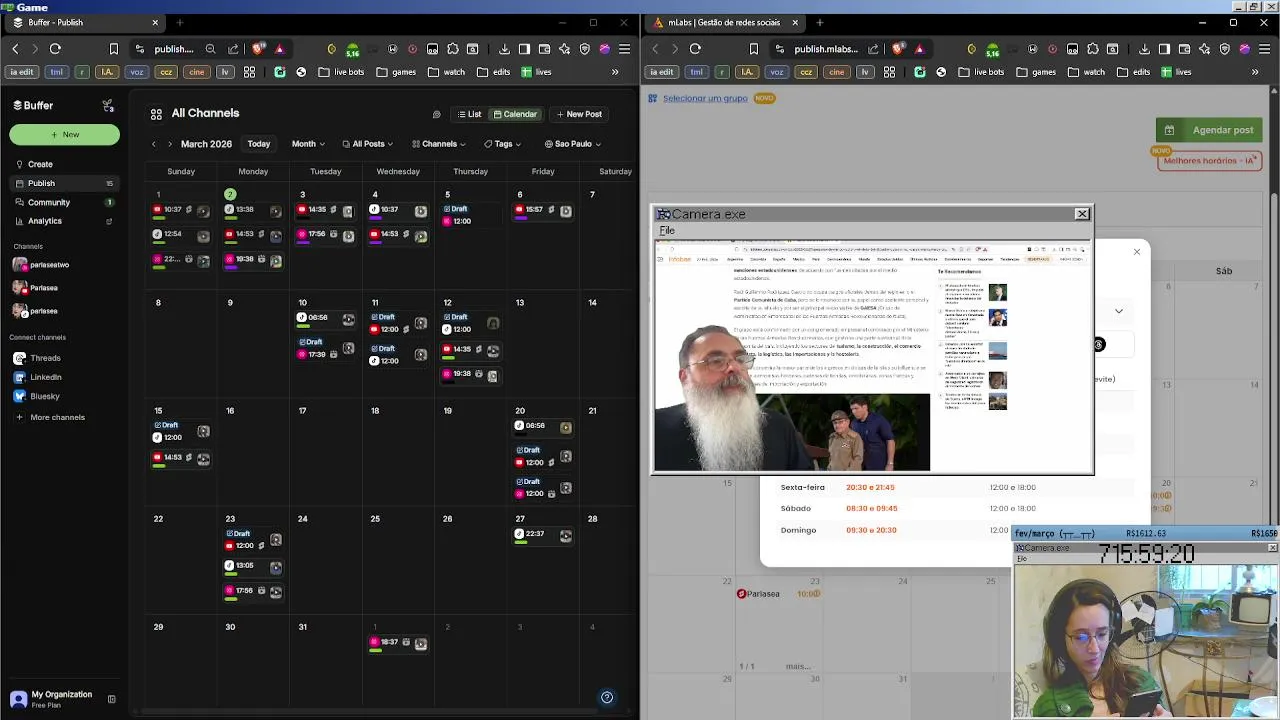Screen dimensions: 1280x720
Task: Click share icon in mLabs address bar
Action: (873, 48)
